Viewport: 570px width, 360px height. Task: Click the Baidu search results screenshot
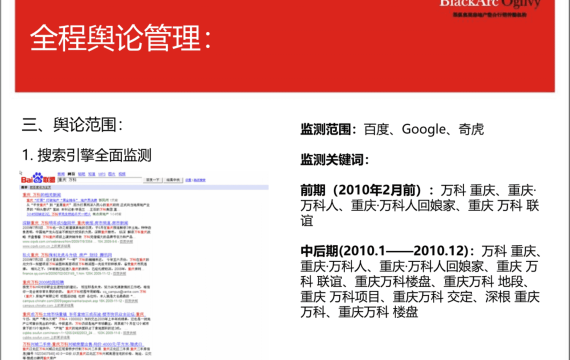pyautogui.click(x=144, y=265)
